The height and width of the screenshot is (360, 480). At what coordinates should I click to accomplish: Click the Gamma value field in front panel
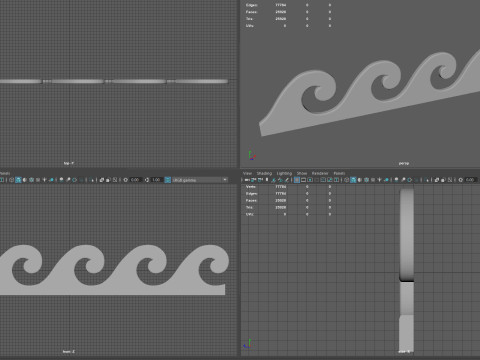click(157, 180)
